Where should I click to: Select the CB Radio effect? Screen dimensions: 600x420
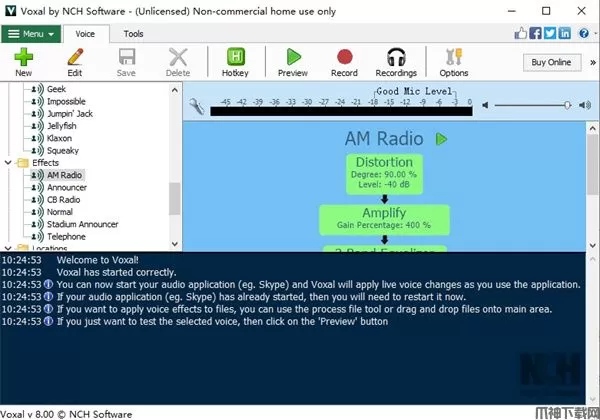pyautogui.click(x=63, y=200)
